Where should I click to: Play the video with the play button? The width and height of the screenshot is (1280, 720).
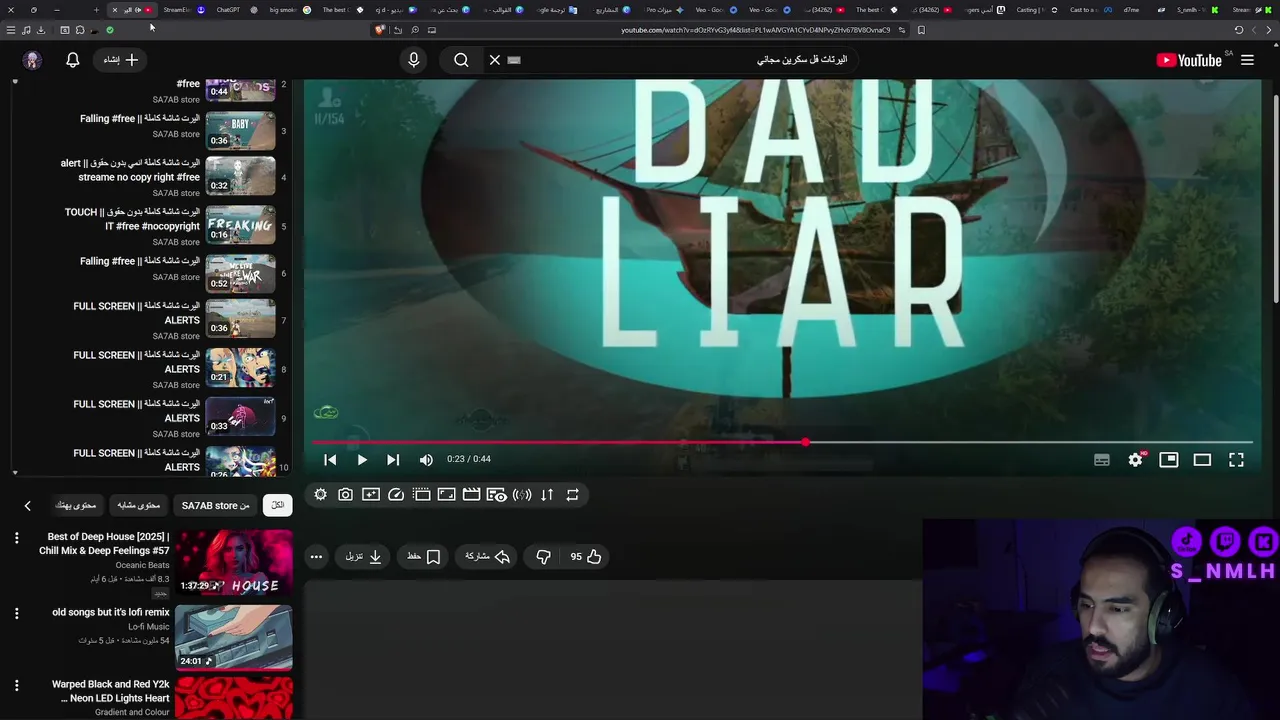[362, 460]
